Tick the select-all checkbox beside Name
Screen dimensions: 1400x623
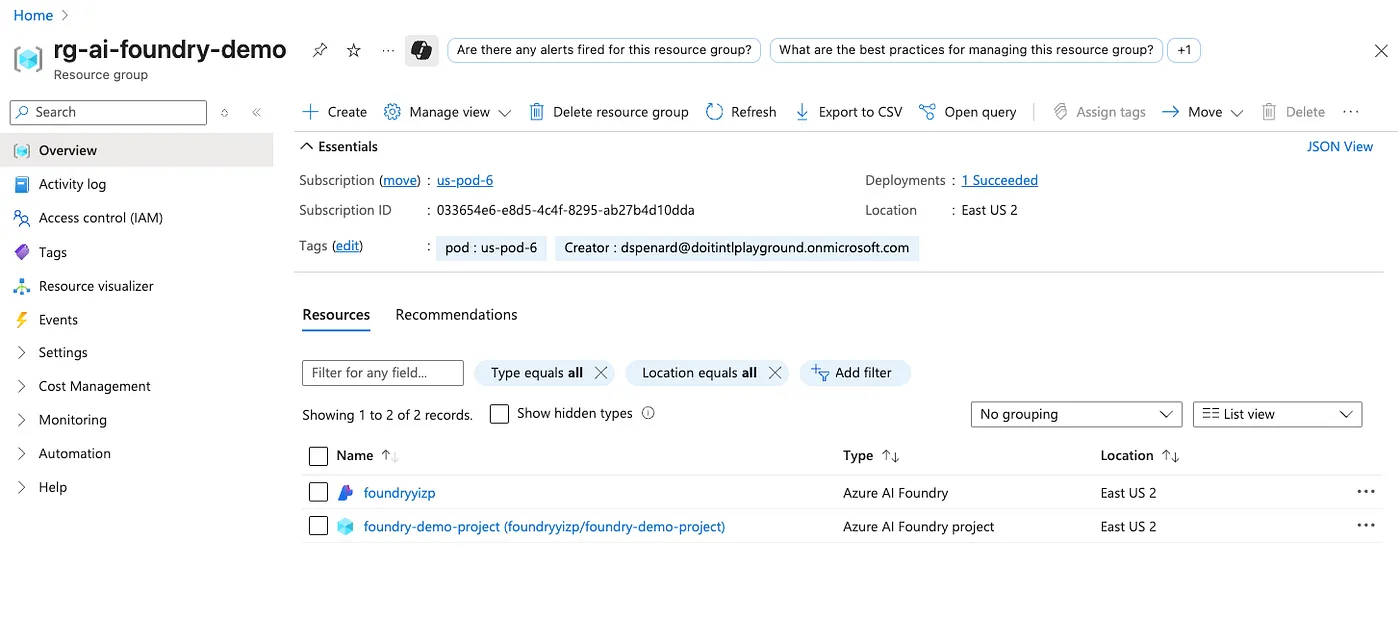pyautogui.click(x=319, y=456)
